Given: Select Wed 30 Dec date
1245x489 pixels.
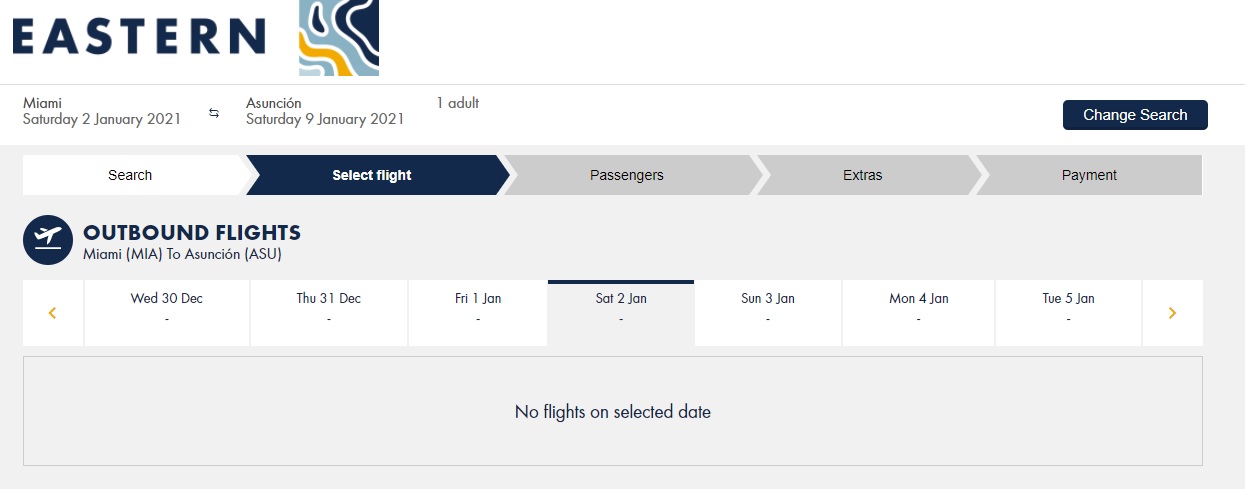Looking at the screenshot, I should point(167,313).
